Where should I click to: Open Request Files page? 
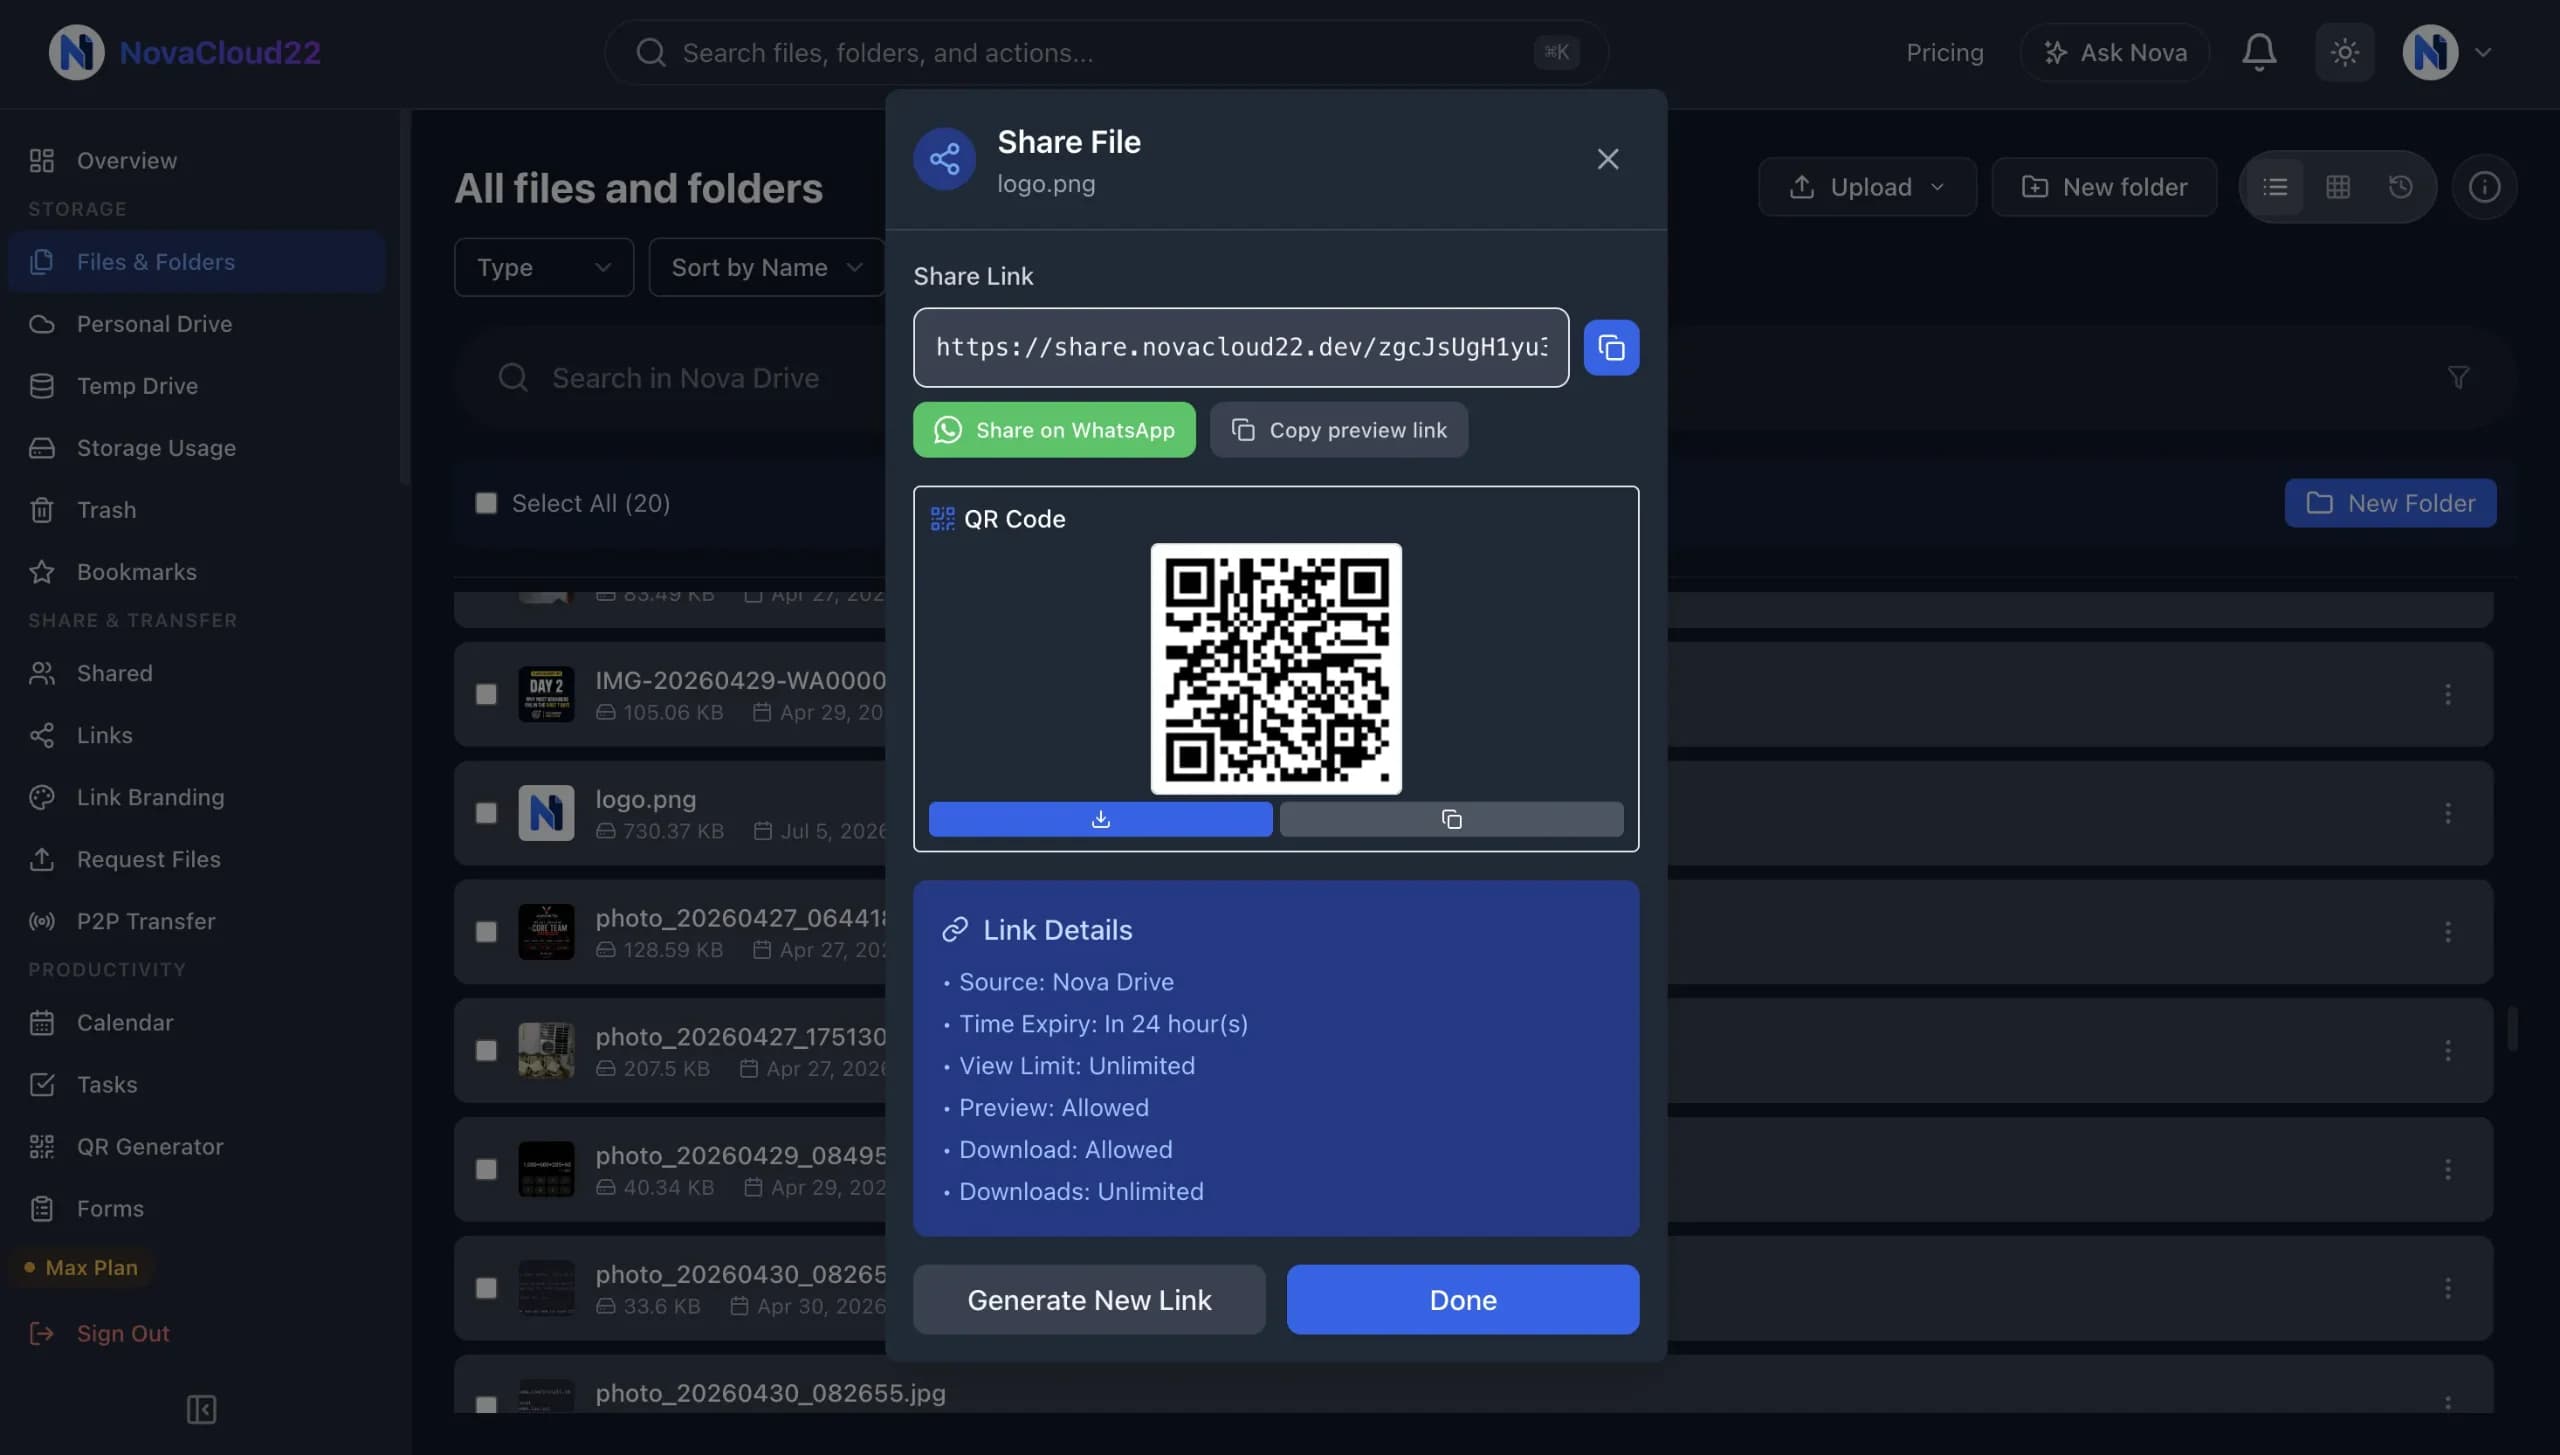click(x=196, y=859)
